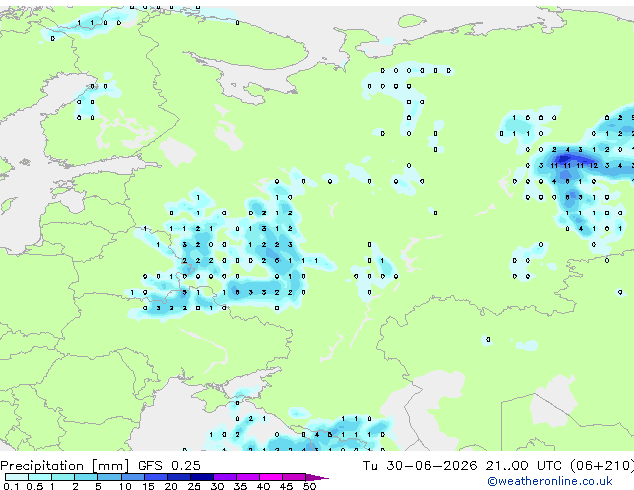This screenshot has width=634, height=490.
Task: Click the 0.1–0.5 mm legend swatch
Action: coord(17,477)
